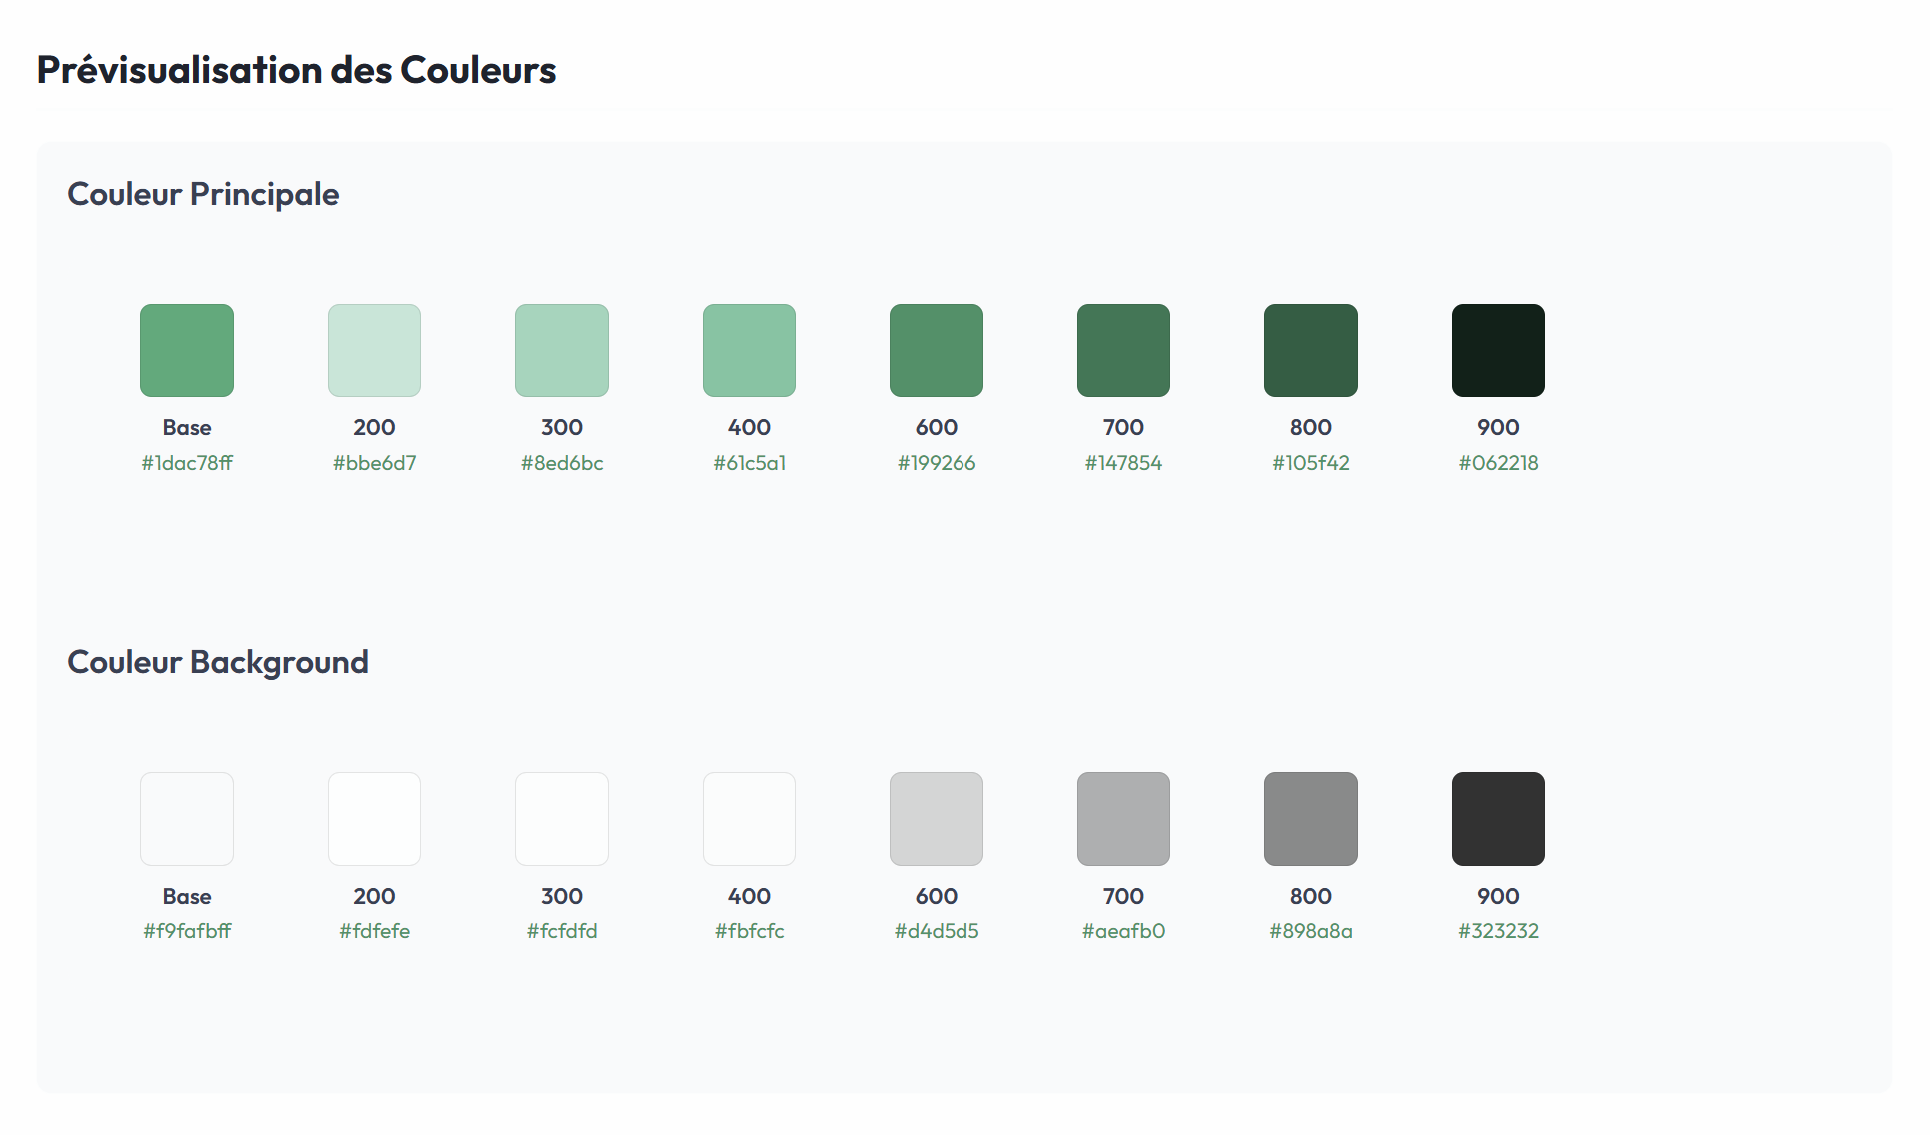Click the Prévisualisation des Couleurs title
This screenshot has height=1135, width=1930.
[296, 70]
